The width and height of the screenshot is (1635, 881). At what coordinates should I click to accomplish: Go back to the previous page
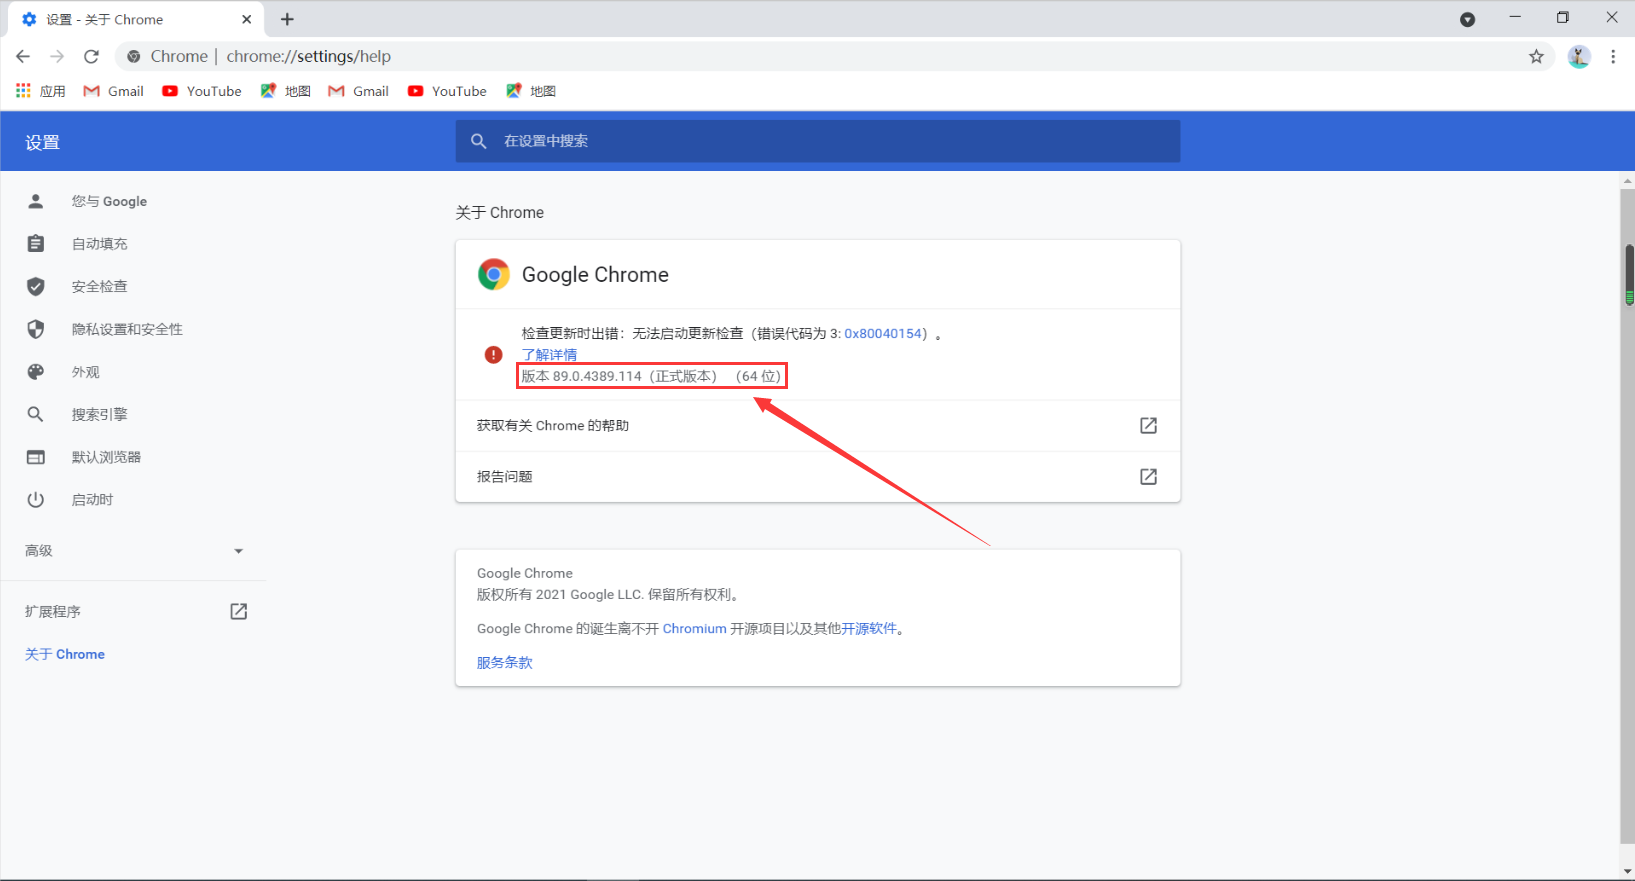click(23, 57)
